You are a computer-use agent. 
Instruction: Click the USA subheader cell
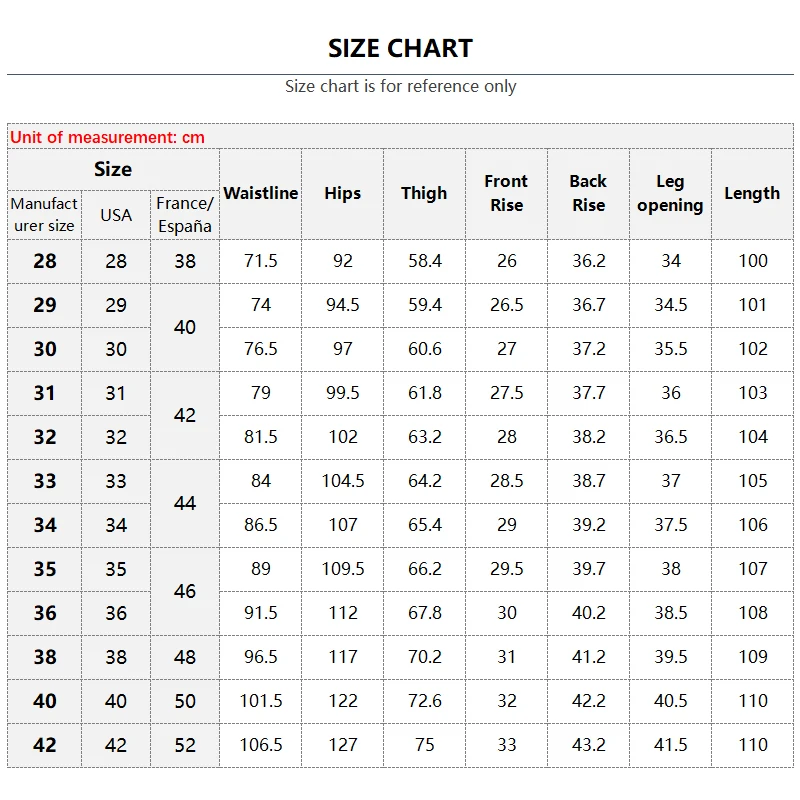(116, 215)
